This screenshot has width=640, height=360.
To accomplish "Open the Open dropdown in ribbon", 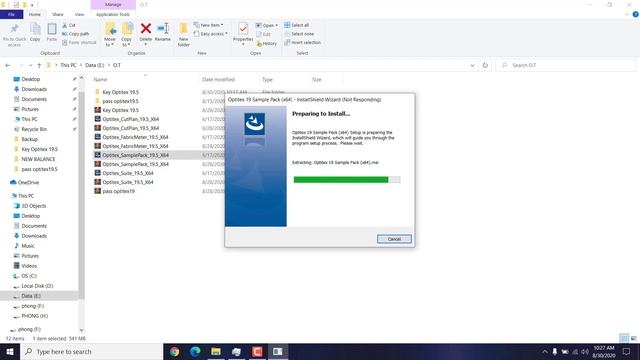I will click(x=267, y=25).
